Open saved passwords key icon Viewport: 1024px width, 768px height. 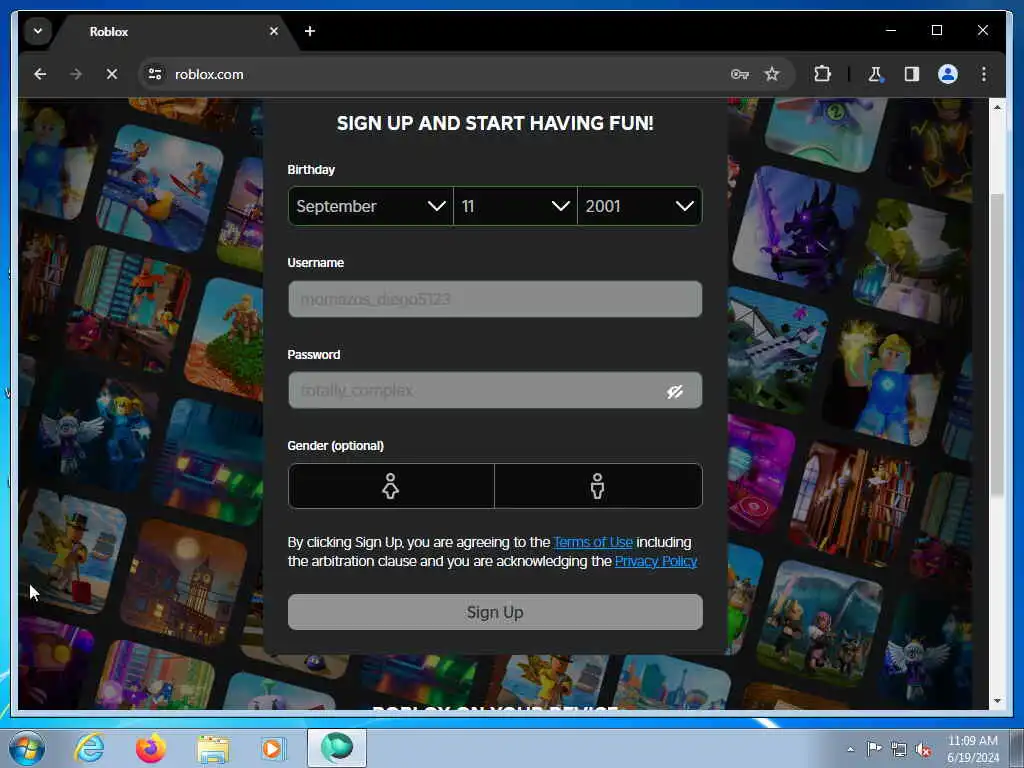pos(739,74)
